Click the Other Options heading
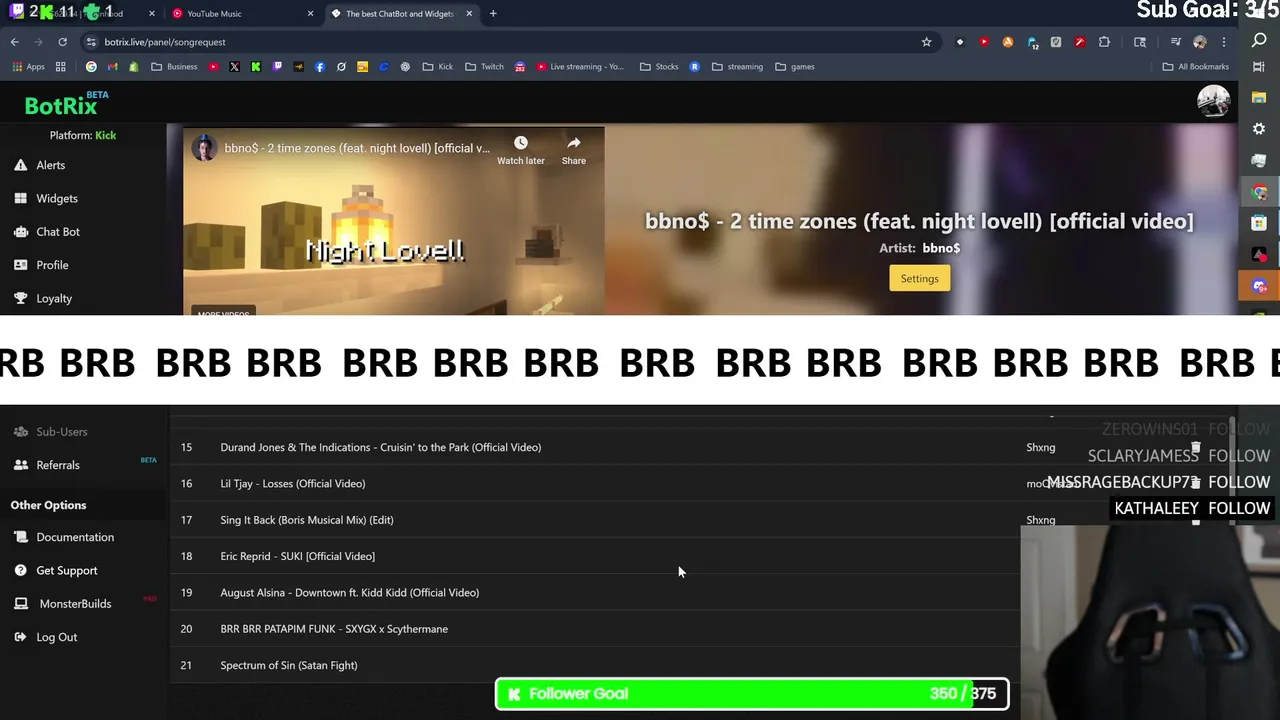 click(48, 505)
